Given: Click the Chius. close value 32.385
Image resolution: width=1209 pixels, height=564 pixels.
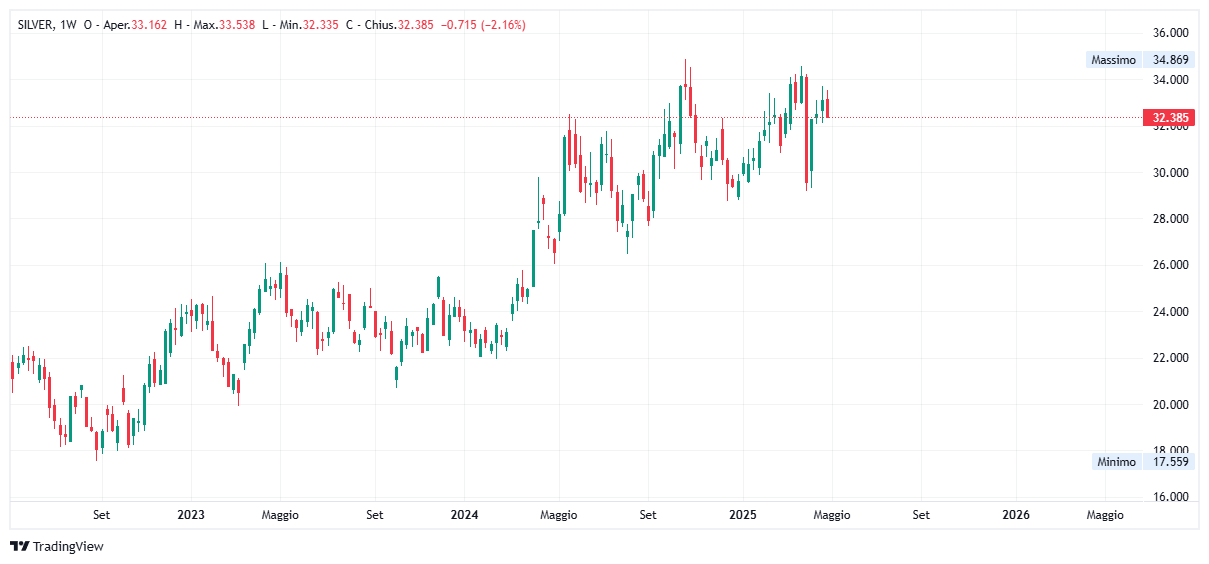Looking at the screenshot, I should [x=416, y=25].
